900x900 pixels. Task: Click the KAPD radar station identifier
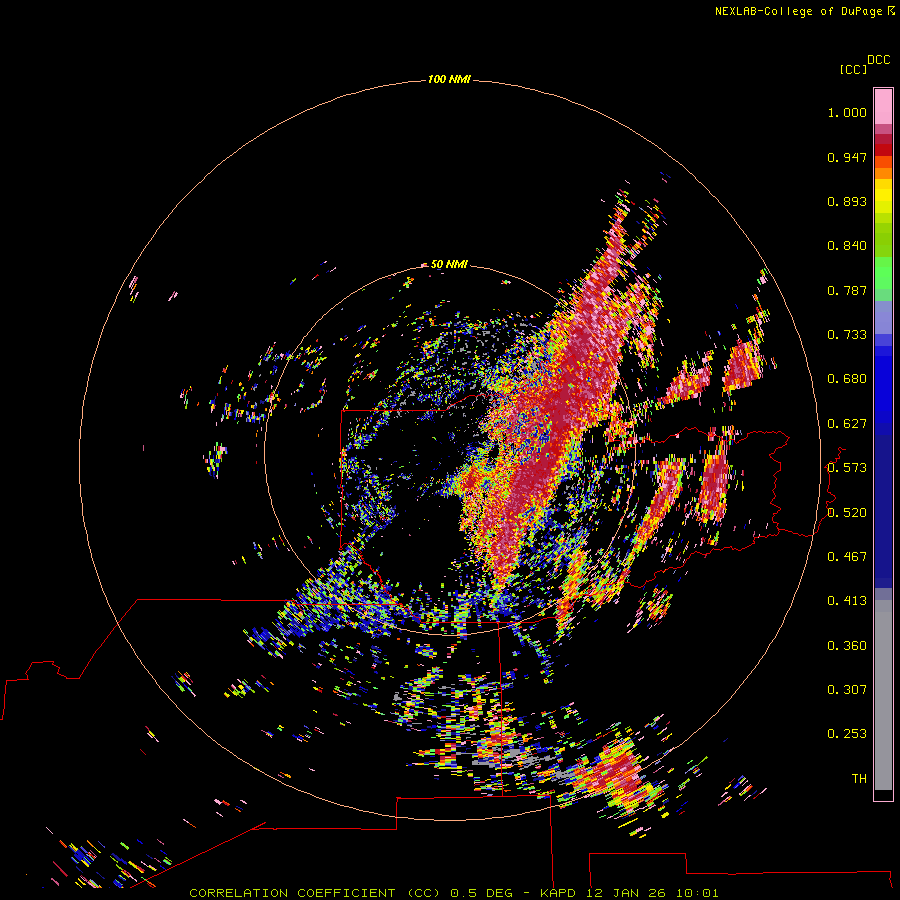click(558, 893)
